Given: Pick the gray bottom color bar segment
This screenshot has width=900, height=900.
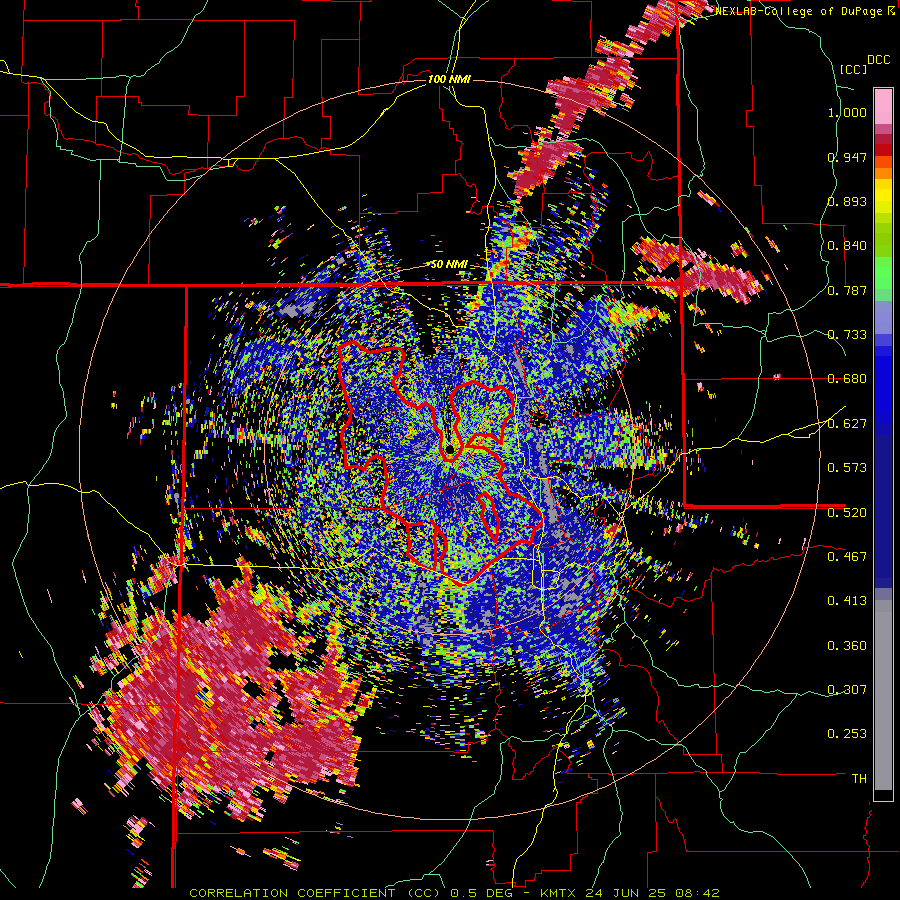Looking at the screenshot, I should click(x=883, y=695).
